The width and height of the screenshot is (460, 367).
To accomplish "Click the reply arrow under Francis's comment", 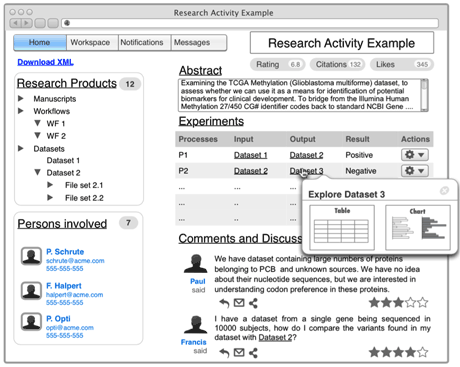I will tap(224, 352).
